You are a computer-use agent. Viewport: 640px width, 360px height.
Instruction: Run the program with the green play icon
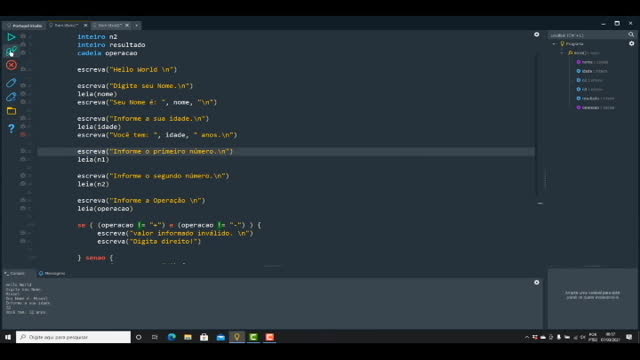click(11, 37)
